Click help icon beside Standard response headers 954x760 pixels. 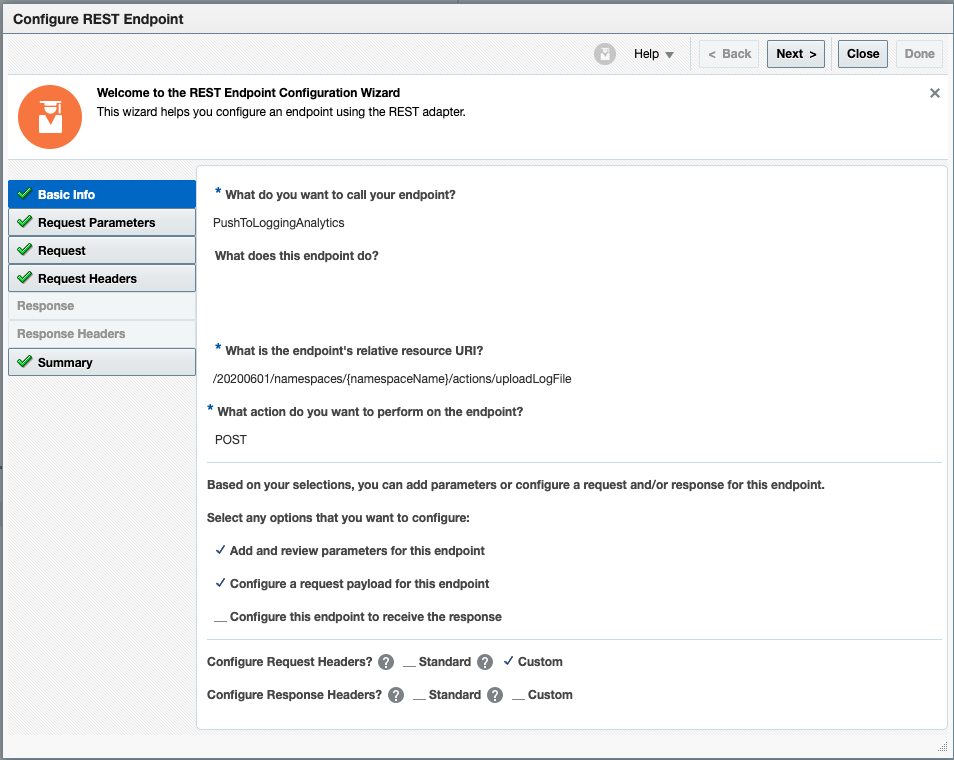pos(494,694)
